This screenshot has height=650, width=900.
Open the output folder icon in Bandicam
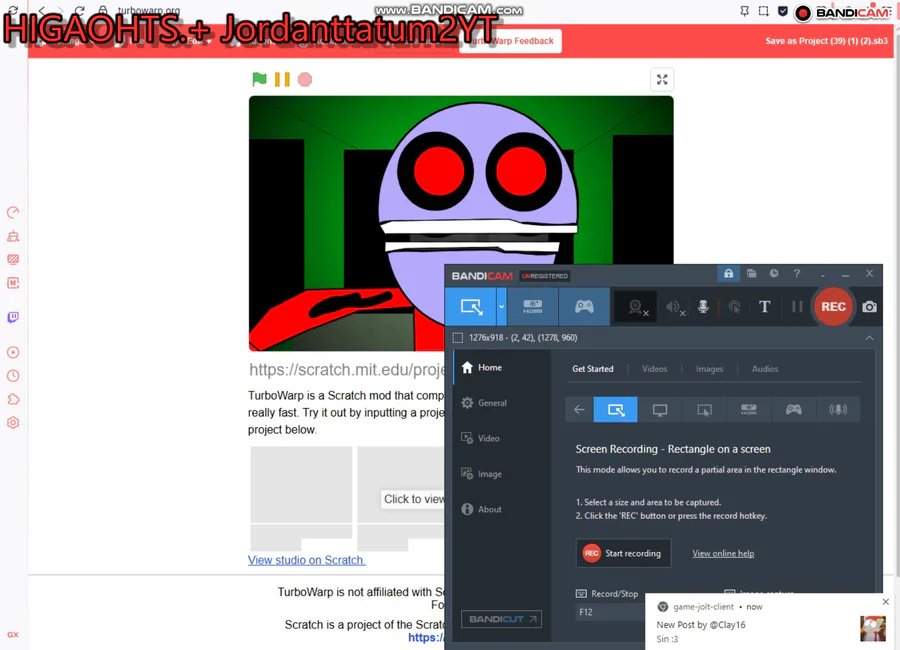pos(751,273)
